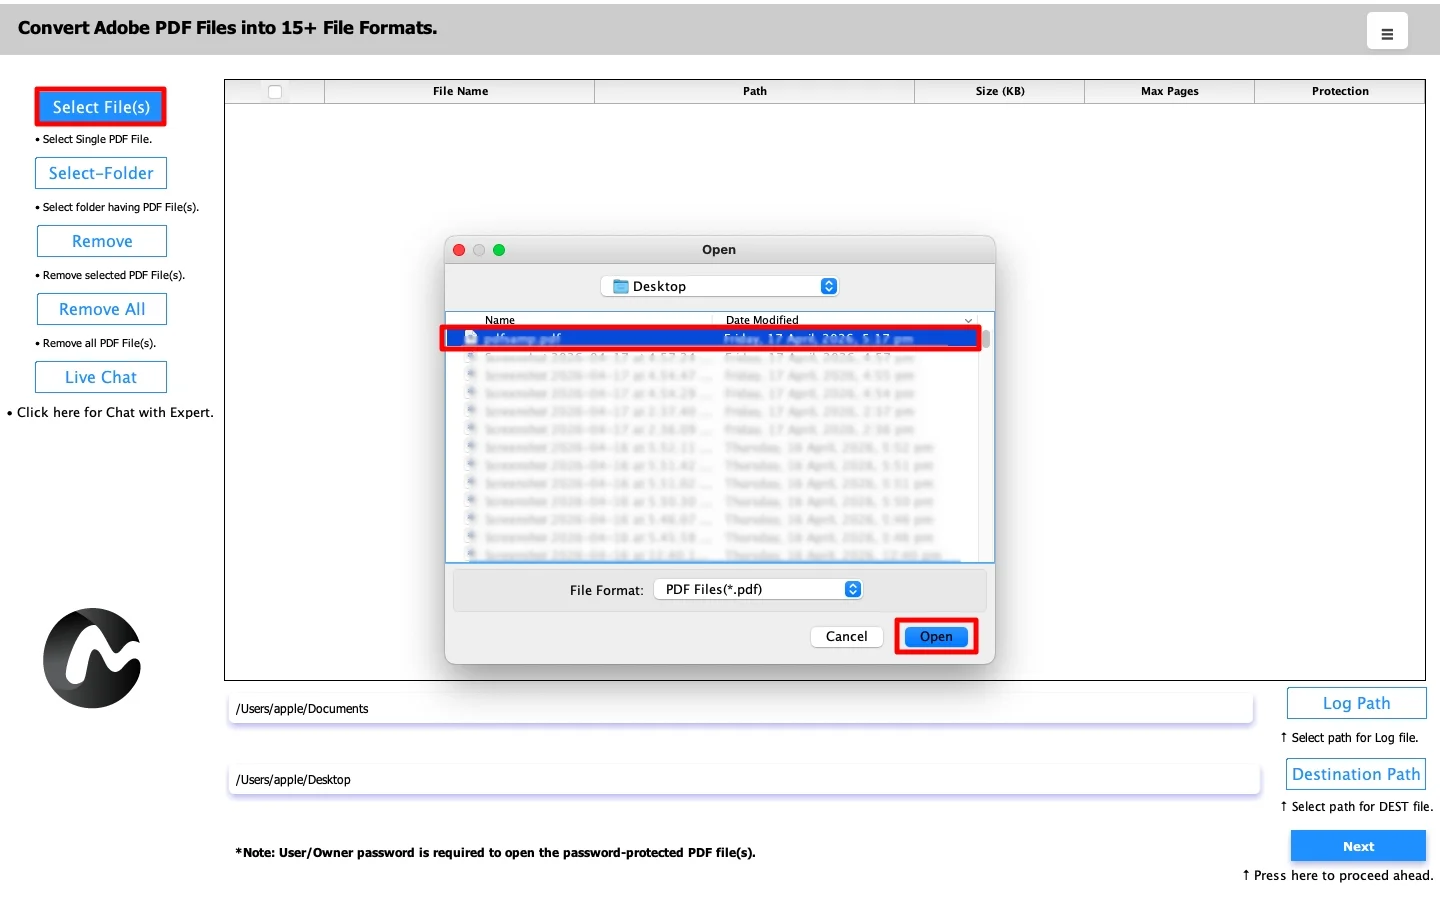
Task: Click the Select-Folder button
Action: point(101,173)
